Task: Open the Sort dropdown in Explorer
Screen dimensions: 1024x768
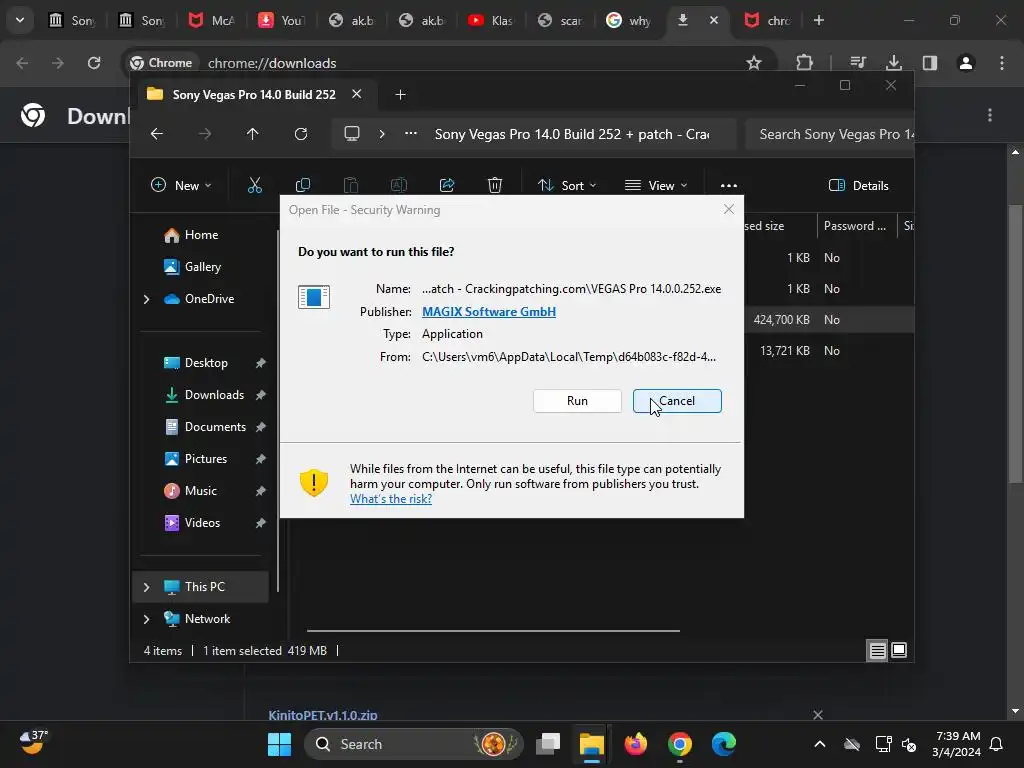Action: point(567,185)
